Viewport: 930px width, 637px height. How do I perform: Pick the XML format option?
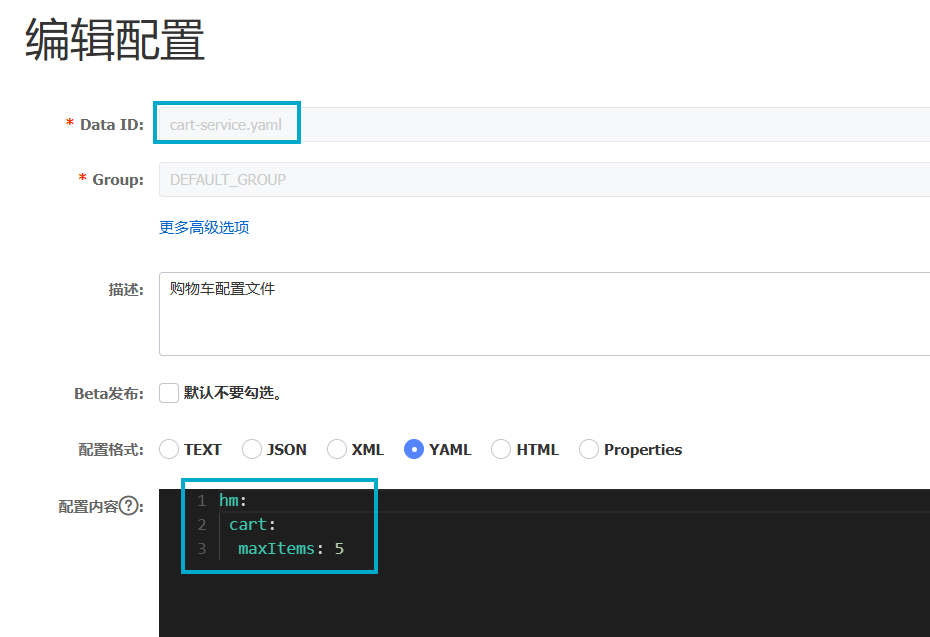336,449
